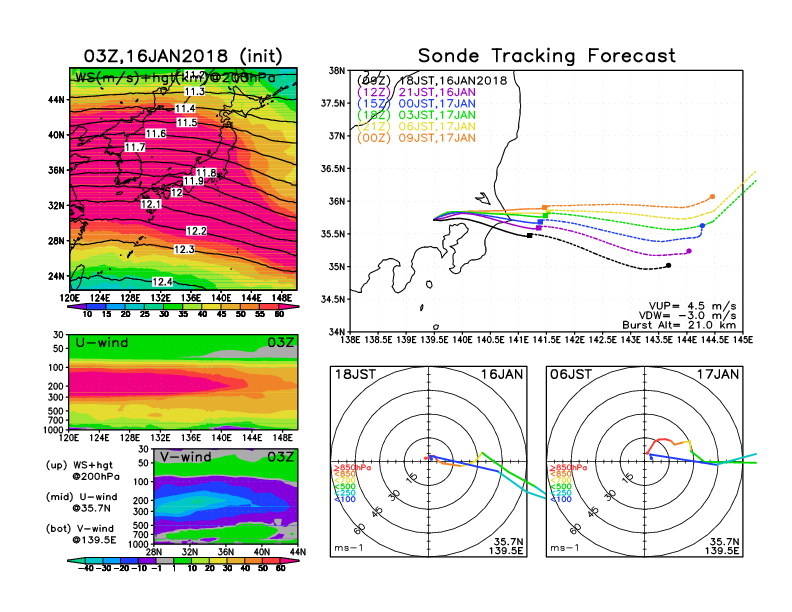Click '<100' legend in the 18JST hodograph
Image resolution: width=792 pixels, height=612 pixels.
click(345, 499)
